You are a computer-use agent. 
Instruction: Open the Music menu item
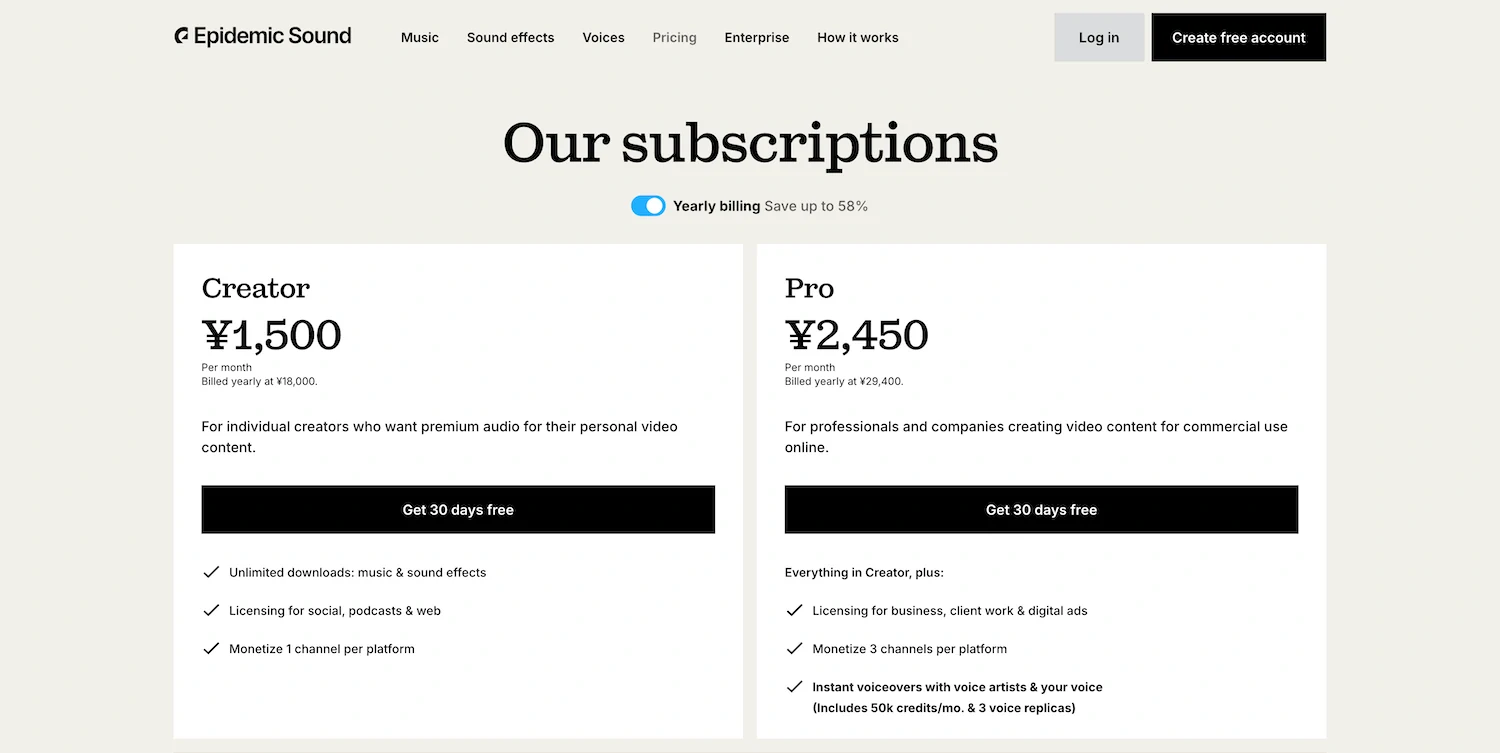click(420, 38)
